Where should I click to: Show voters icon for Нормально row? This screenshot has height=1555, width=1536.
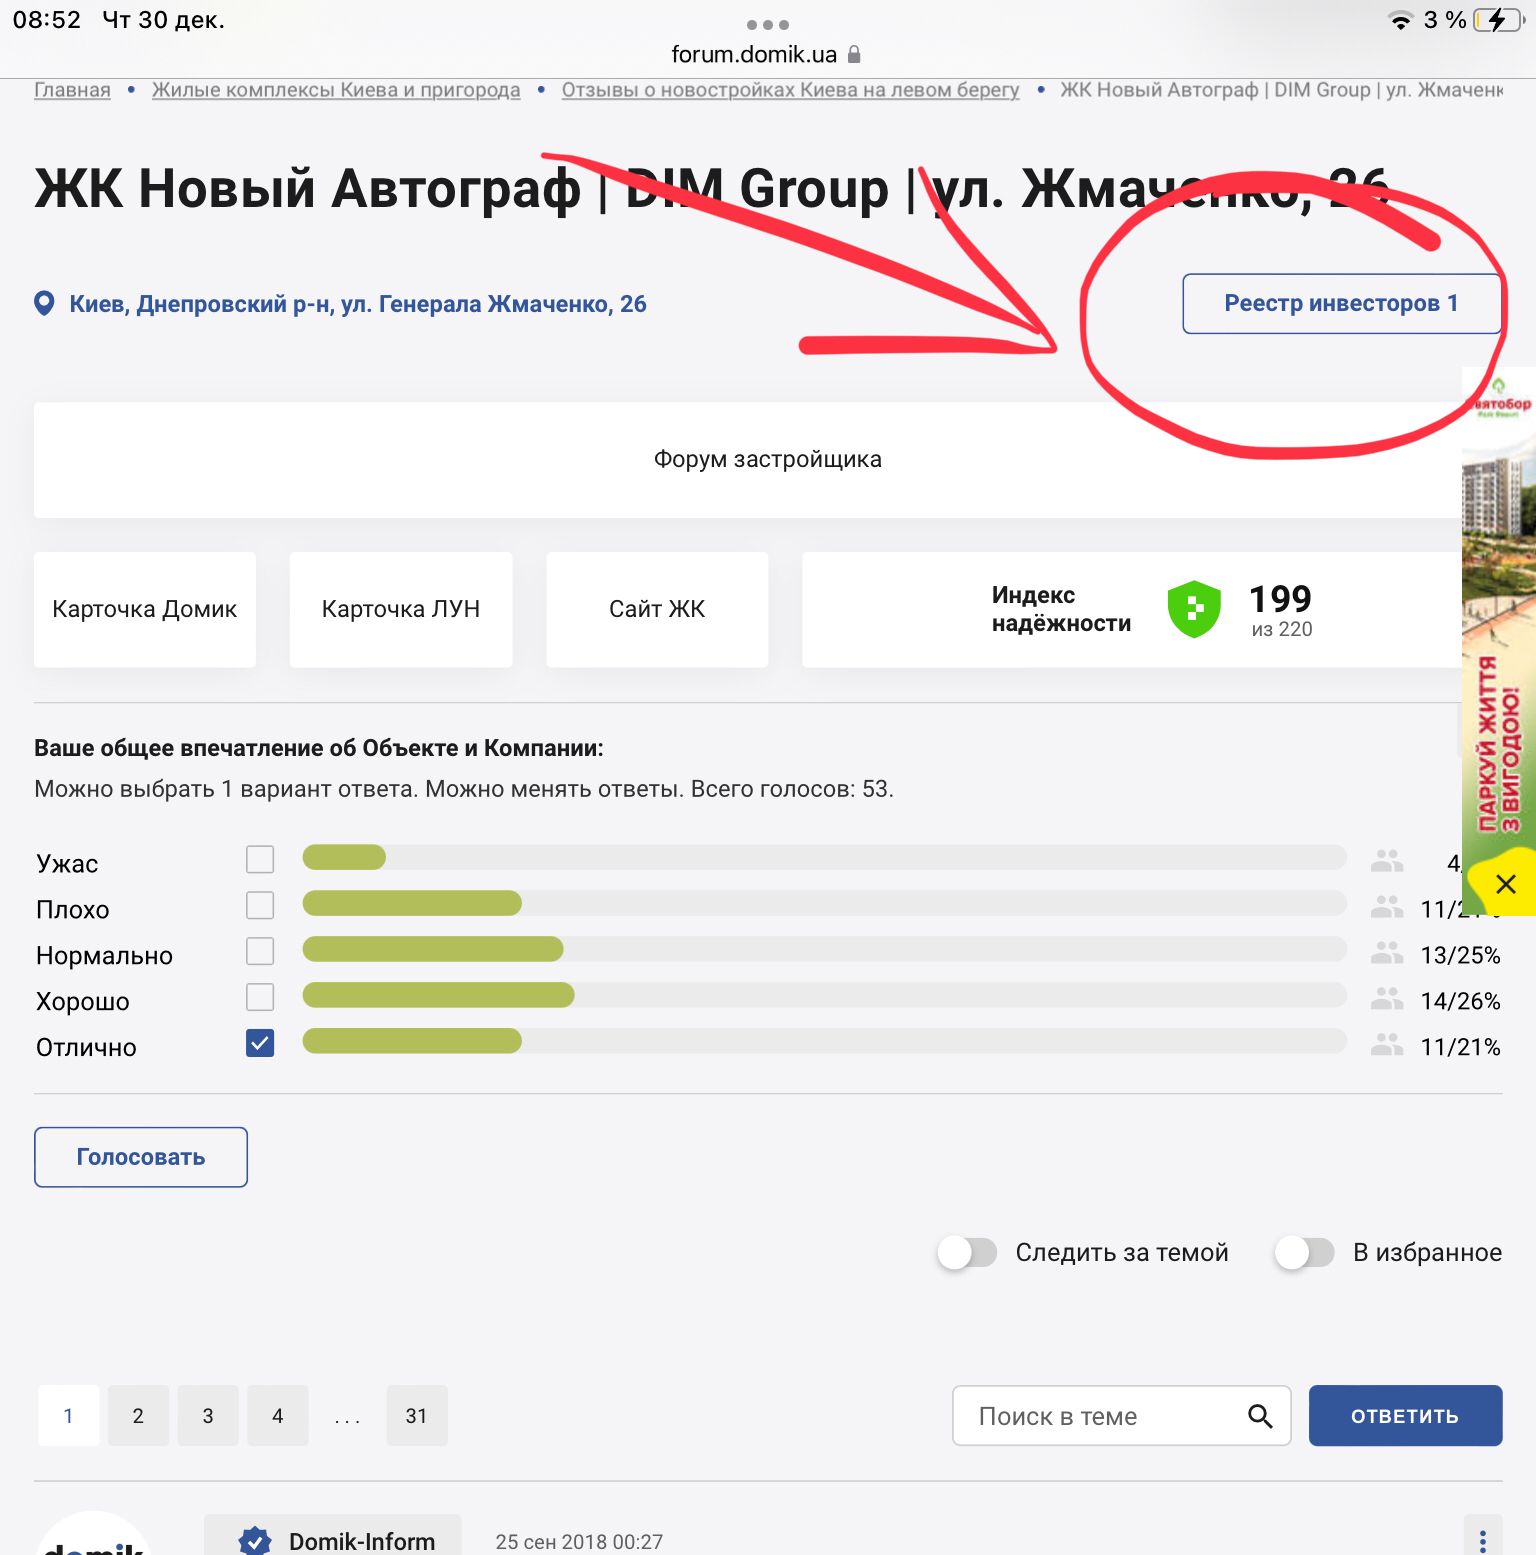coord(1387,952)
